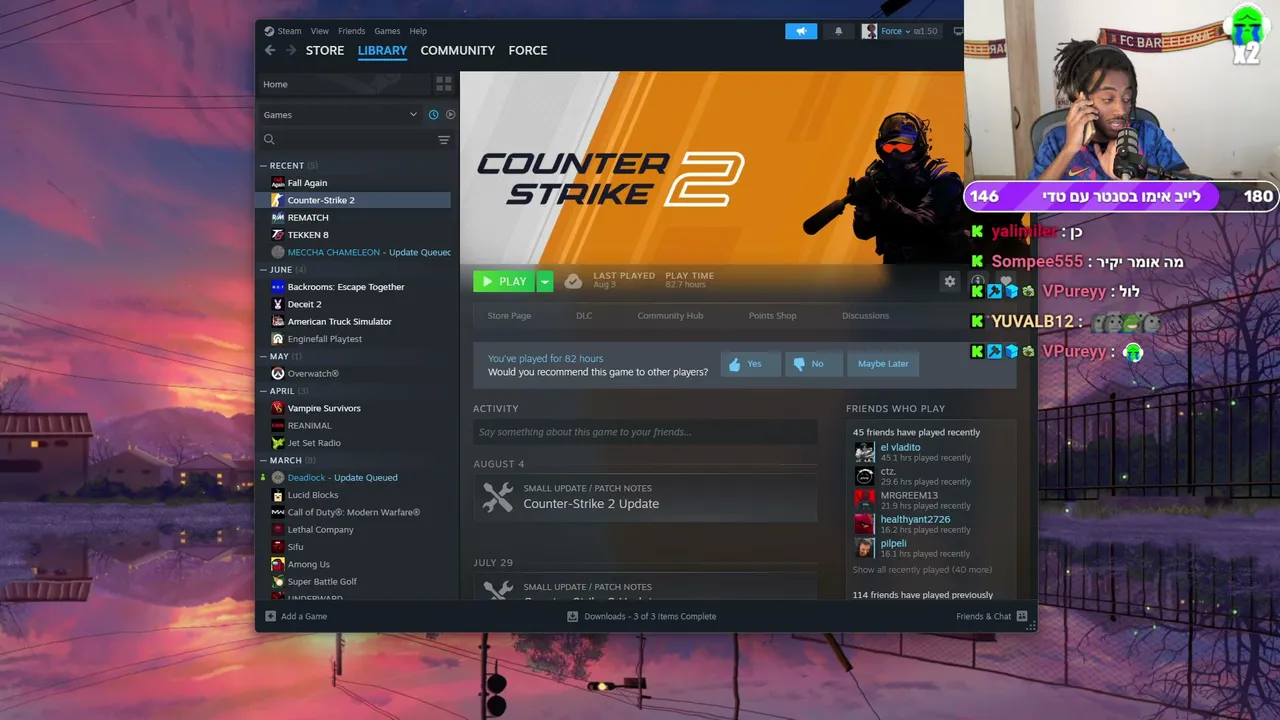Collapse the RECENT section
The height and width of the screenshot is (720, 1280).
(263, 166)
